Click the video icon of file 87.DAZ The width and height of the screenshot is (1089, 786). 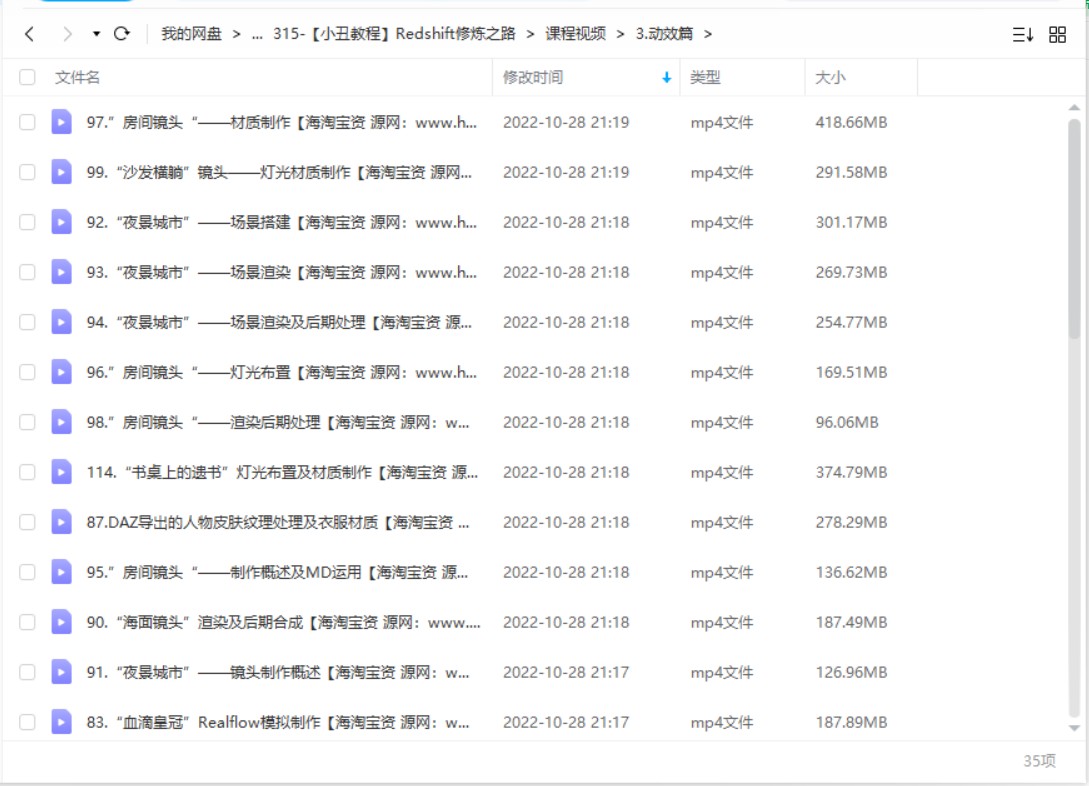pyautogui.click(x=61, y=522)
